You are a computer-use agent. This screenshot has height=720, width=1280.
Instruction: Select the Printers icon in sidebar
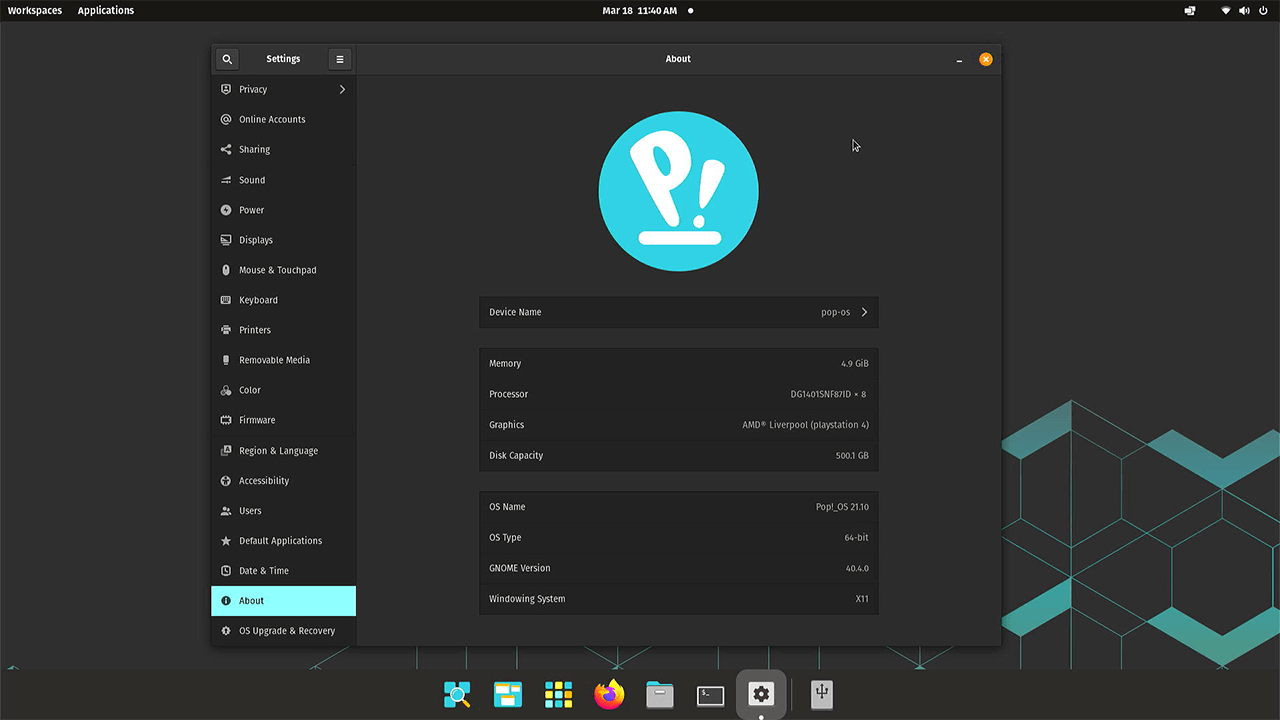pos(226,330)
